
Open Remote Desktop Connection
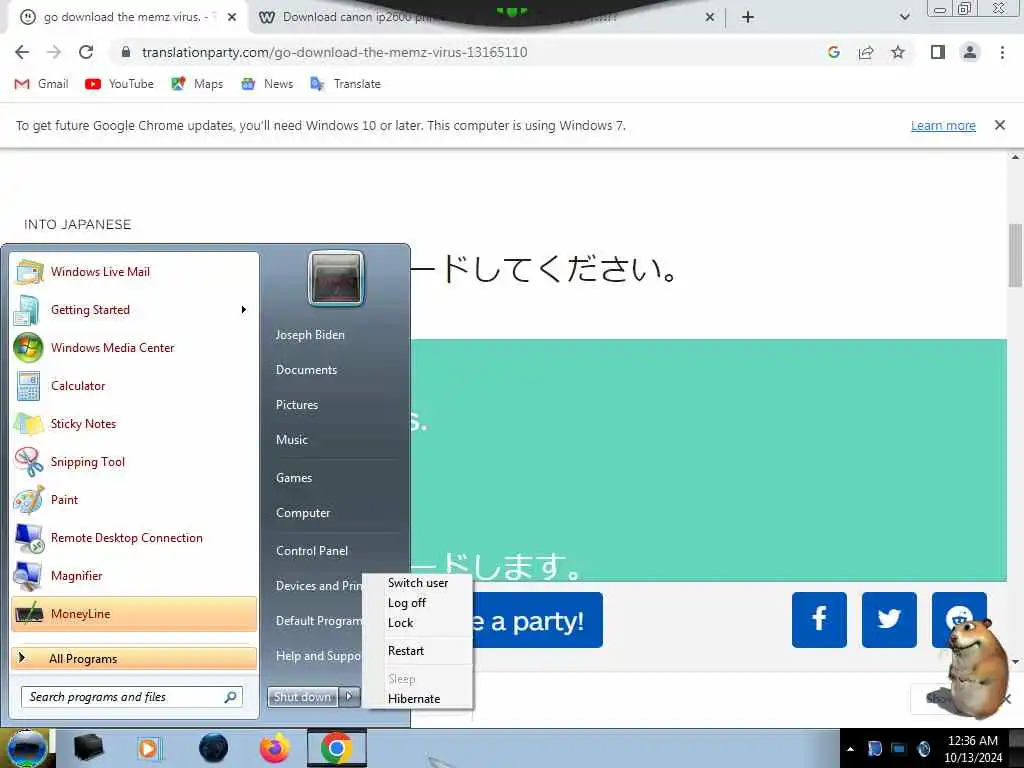pos(134,537)
